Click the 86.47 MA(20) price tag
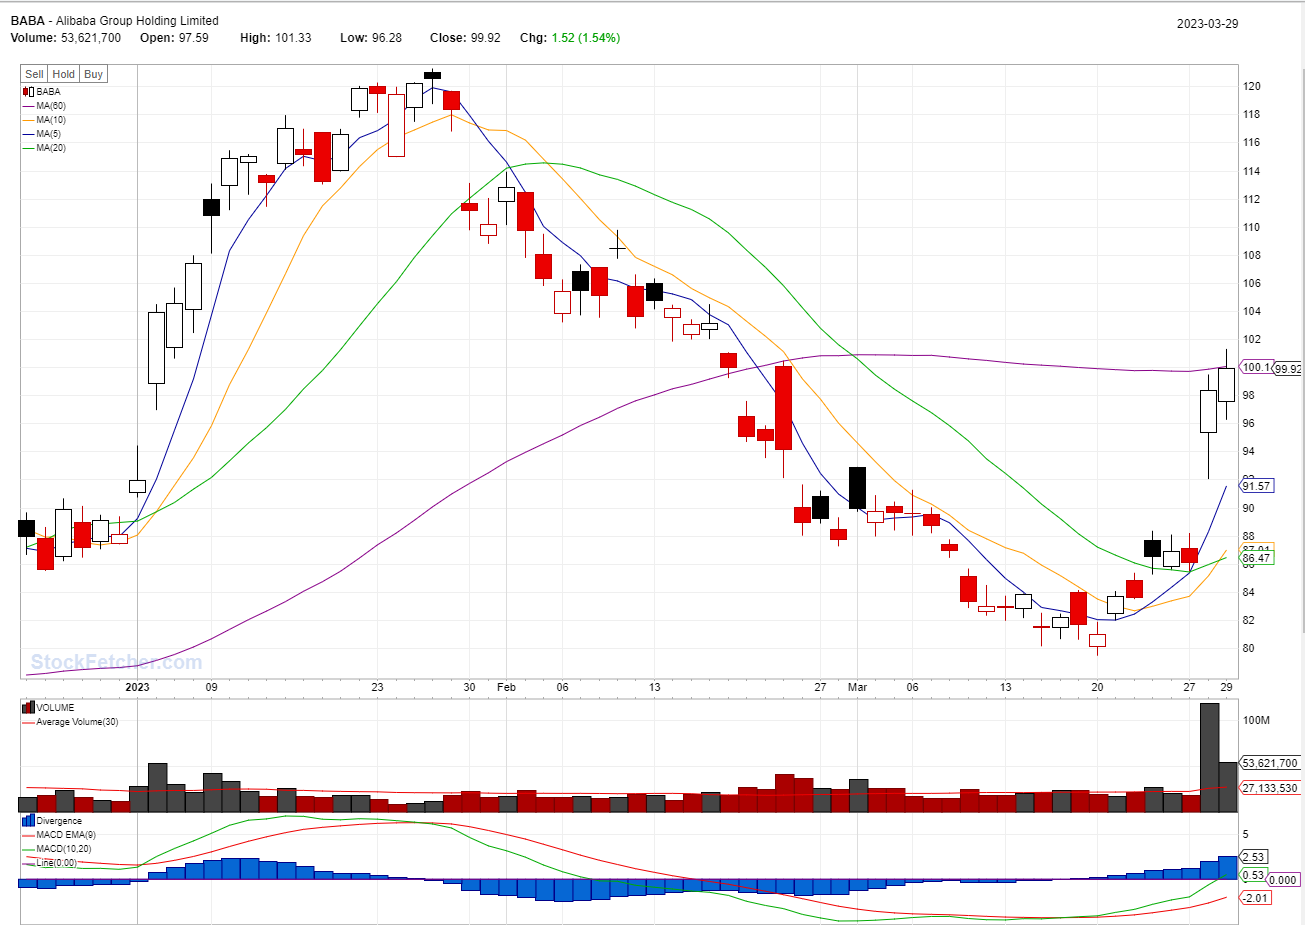1305x925 pixels. tap(1256, 558)
